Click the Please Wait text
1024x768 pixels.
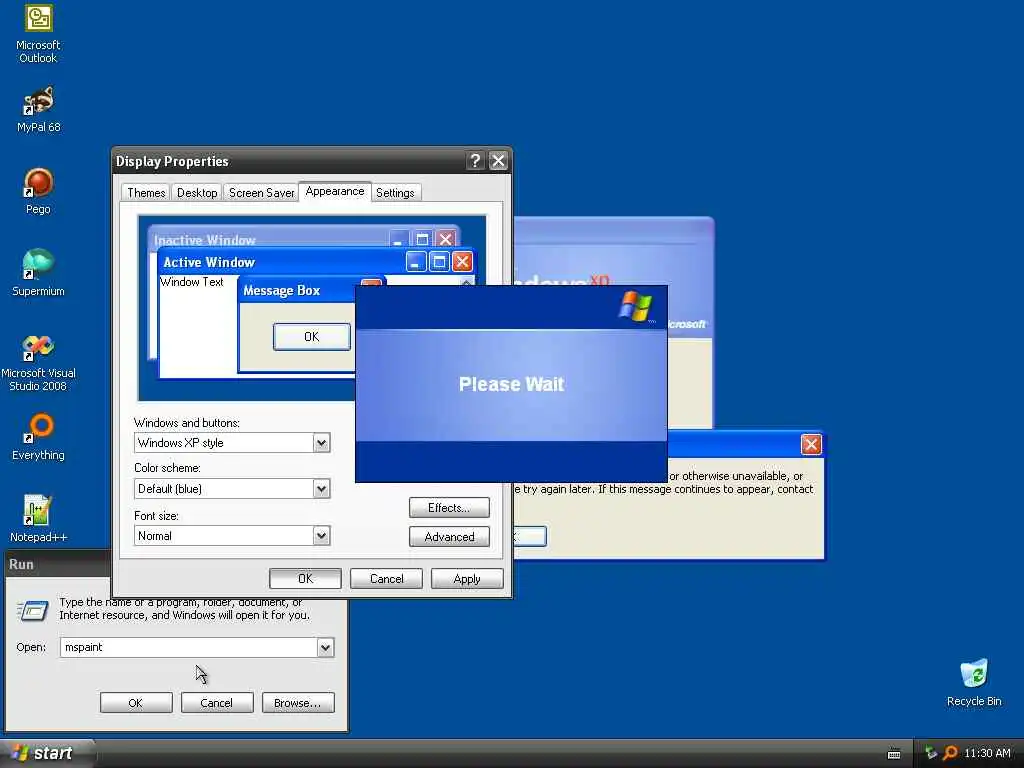(x=511, y=384)
